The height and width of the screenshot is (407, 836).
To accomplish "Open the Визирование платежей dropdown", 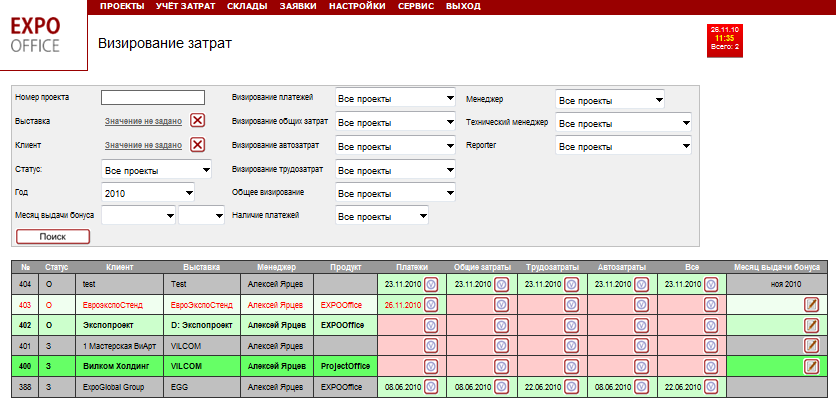I will click(x=395, y=99).
